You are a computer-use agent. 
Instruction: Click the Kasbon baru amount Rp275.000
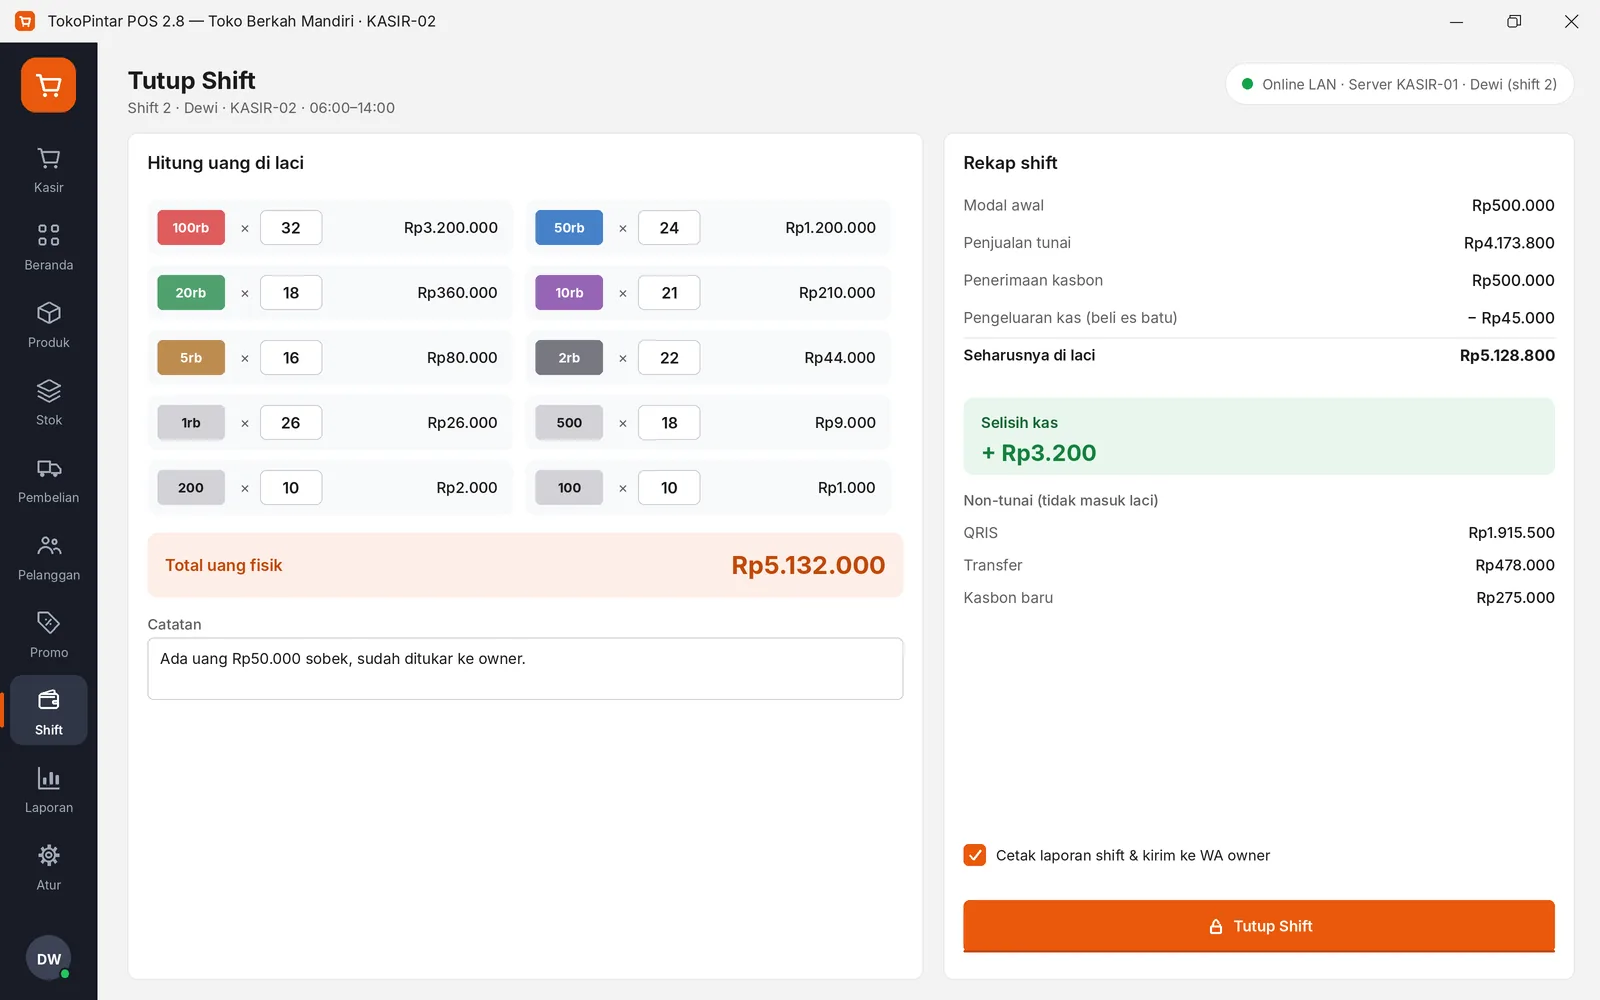(1515, 598)
